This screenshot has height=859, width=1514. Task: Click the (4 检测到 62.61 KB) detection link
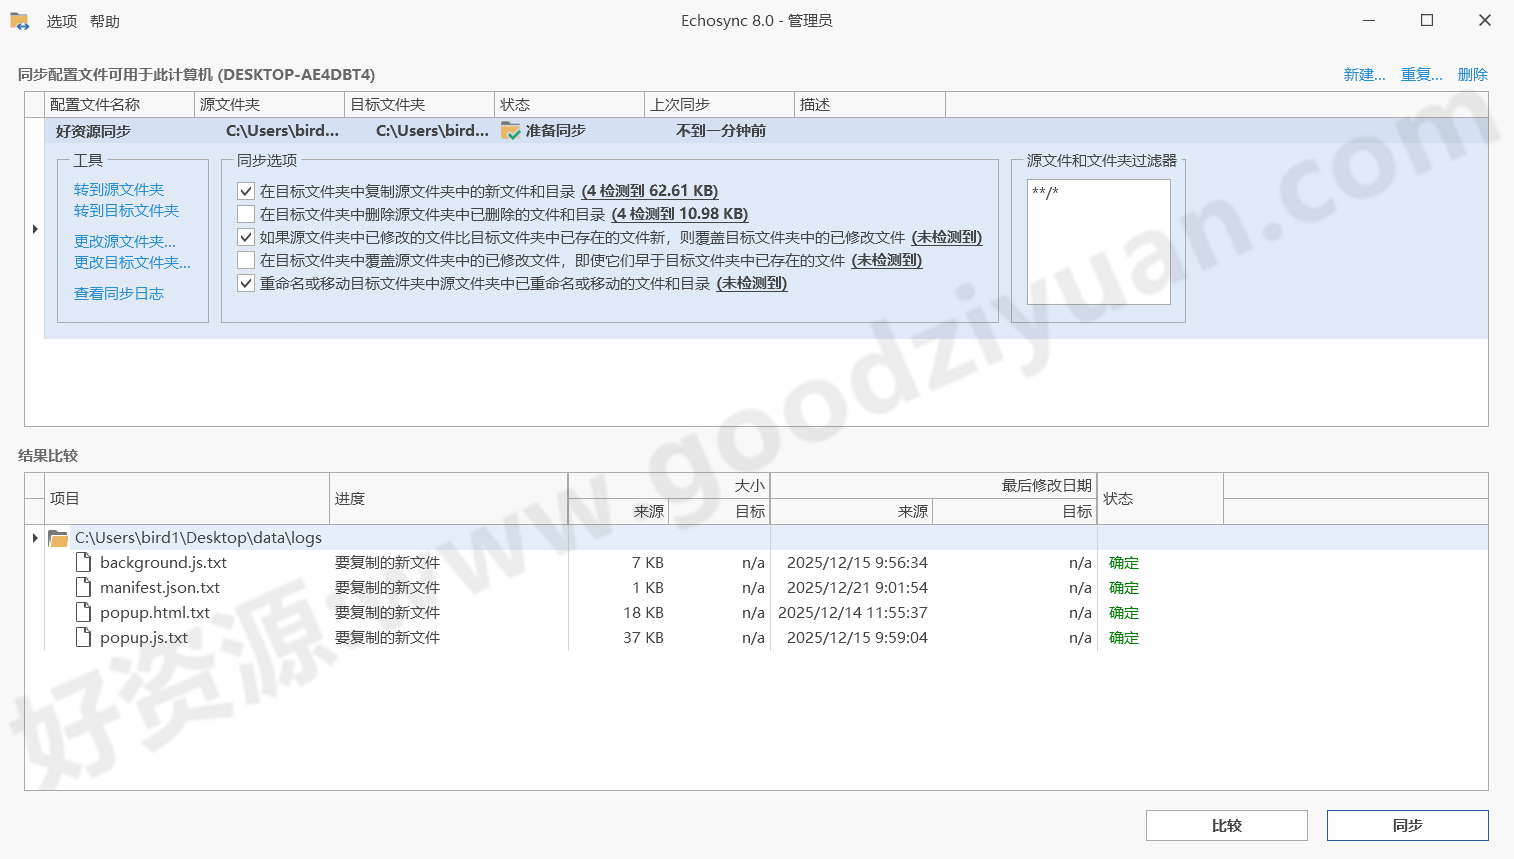tap(651, 191)
